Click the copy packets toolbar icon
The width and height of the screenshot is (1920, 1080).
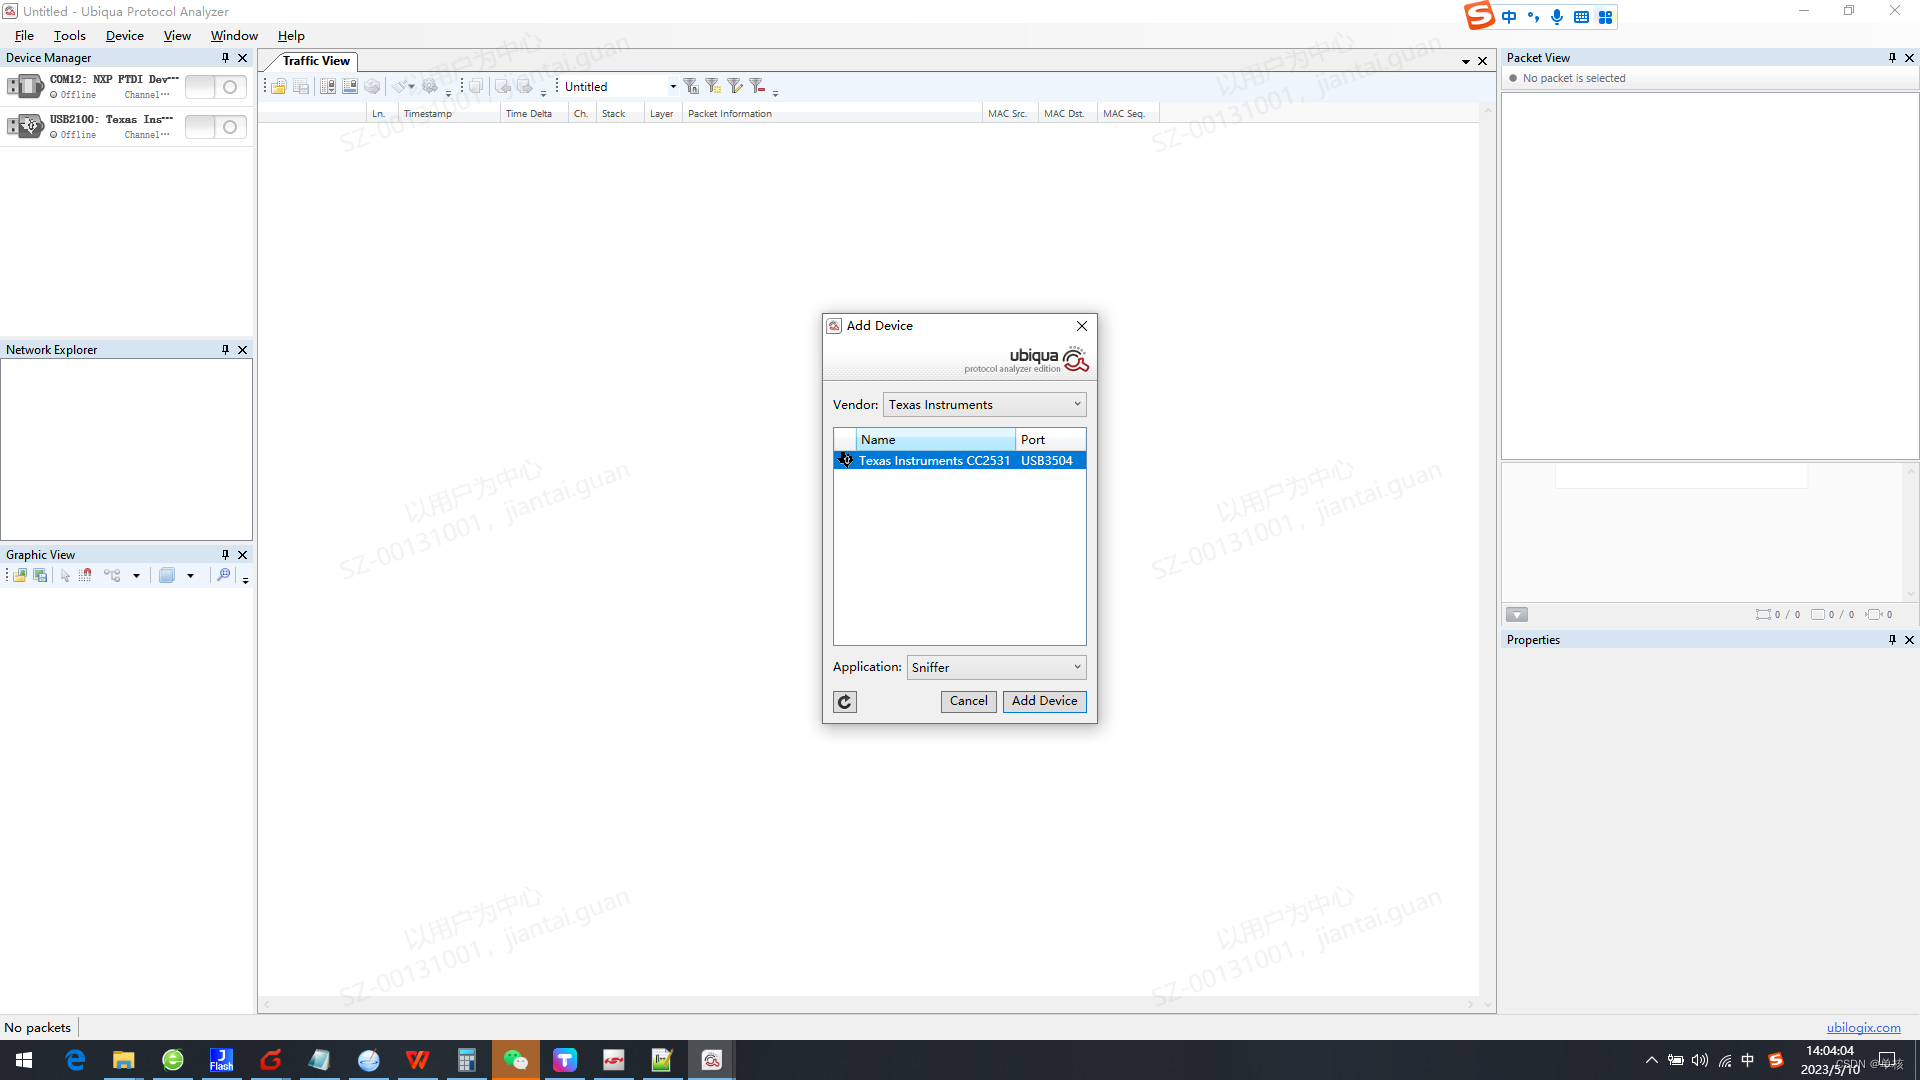(x=476, y=87)
